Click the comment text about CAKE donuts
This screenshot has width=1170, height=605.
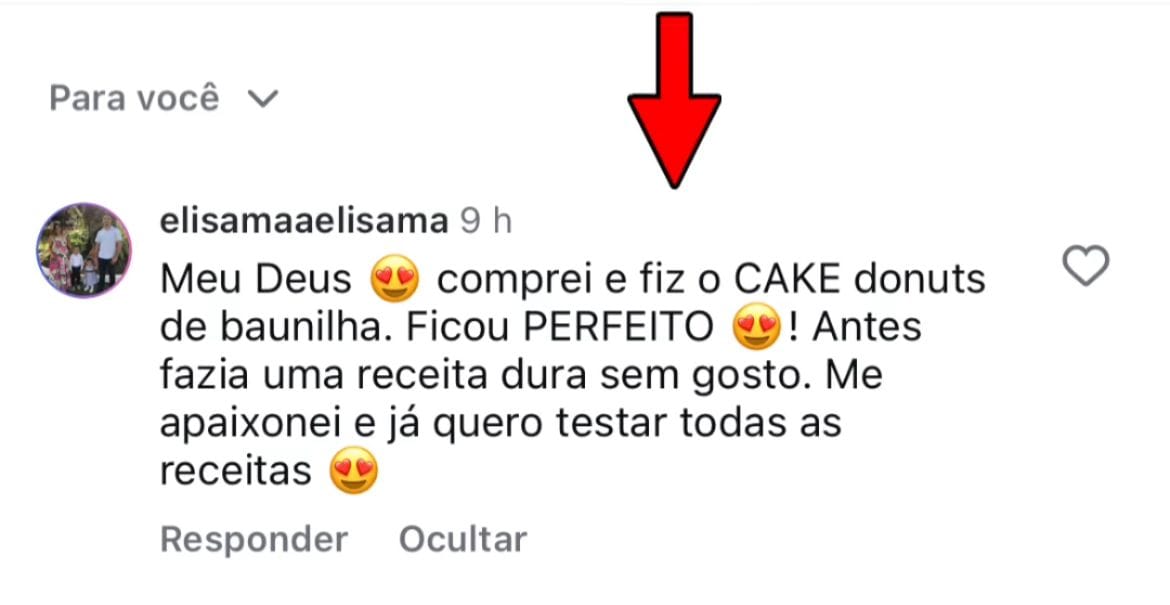pos(573,376)
